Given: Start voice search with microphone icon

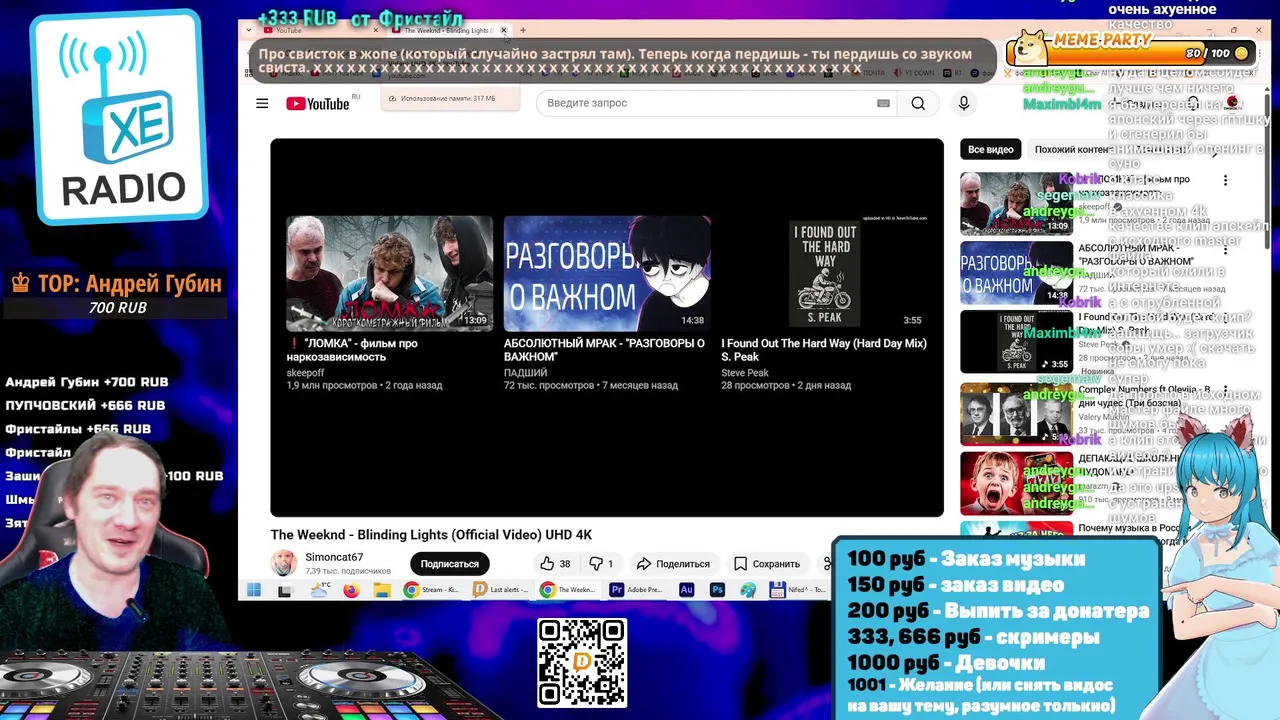Looking at the screenshot, I should point(964,103).
